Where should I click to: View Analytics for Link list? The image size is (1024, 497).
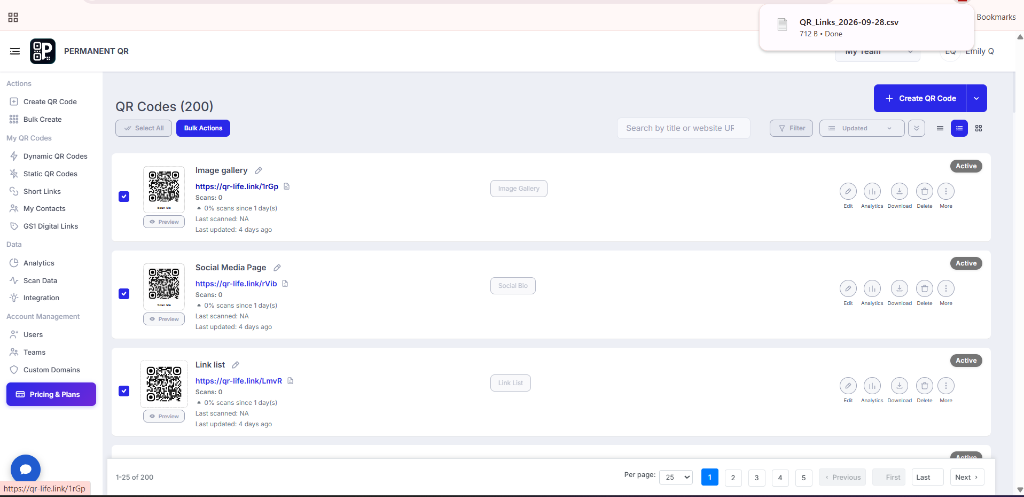(872, 385)
